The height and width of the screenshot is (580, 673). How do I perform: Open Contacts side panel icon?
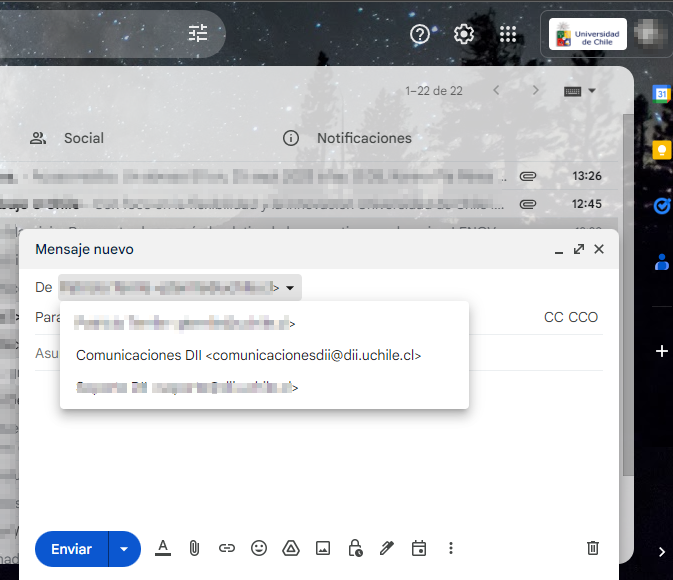pos(661,262)
